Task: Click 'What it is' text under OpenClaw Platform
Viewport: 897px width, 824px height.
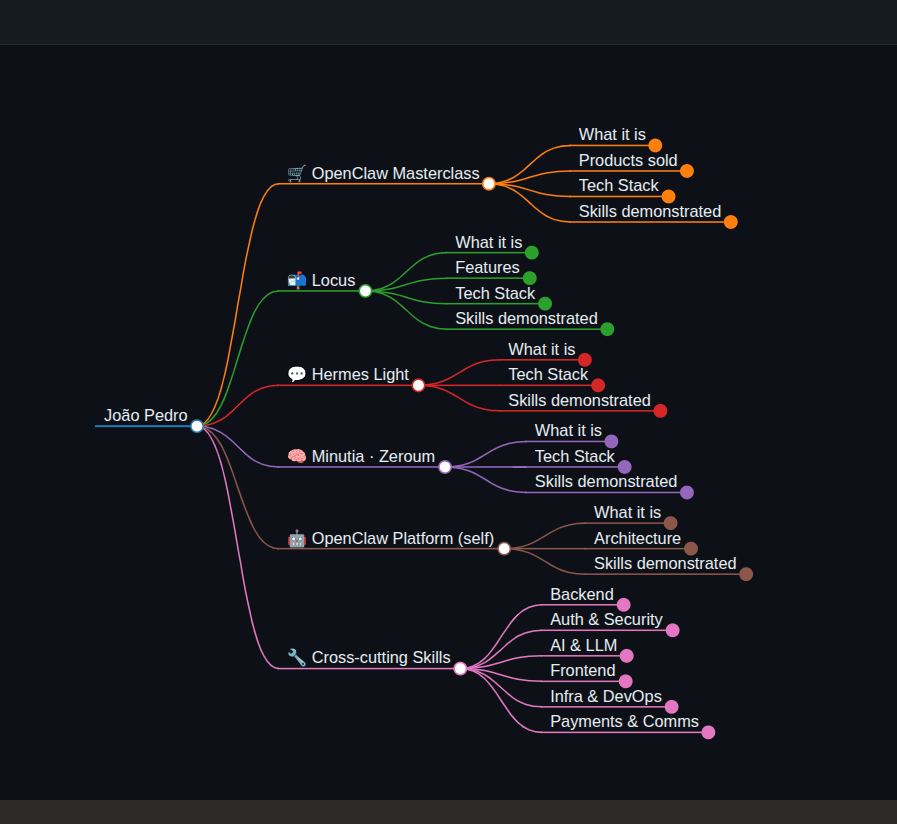Action: tap(627, 513)
